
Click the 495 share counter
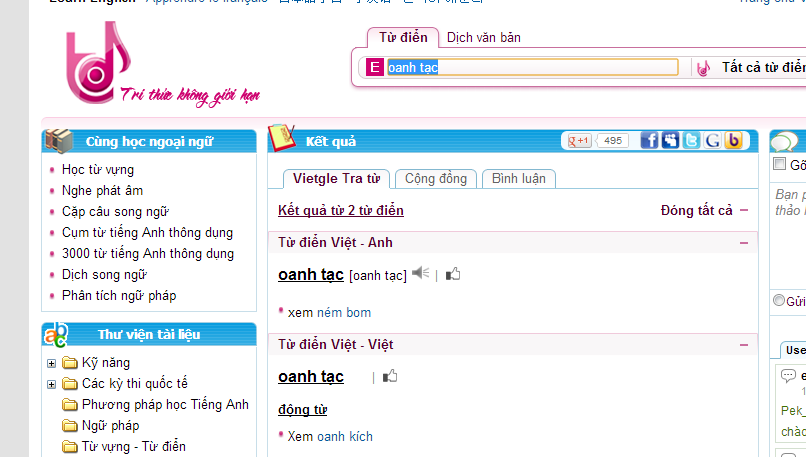[x=613, y=140]
